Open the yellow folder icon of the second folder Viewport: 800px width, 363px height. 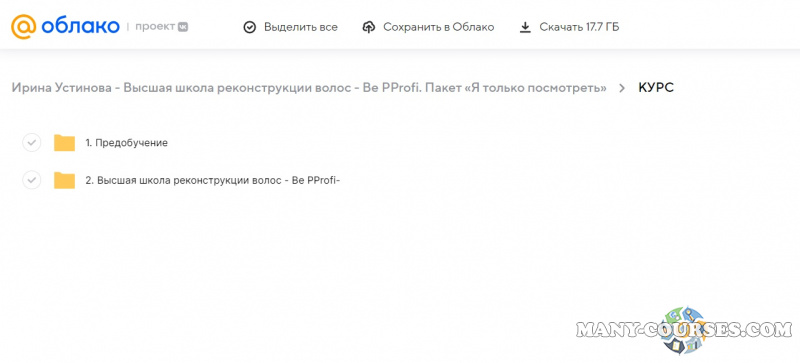64,180
